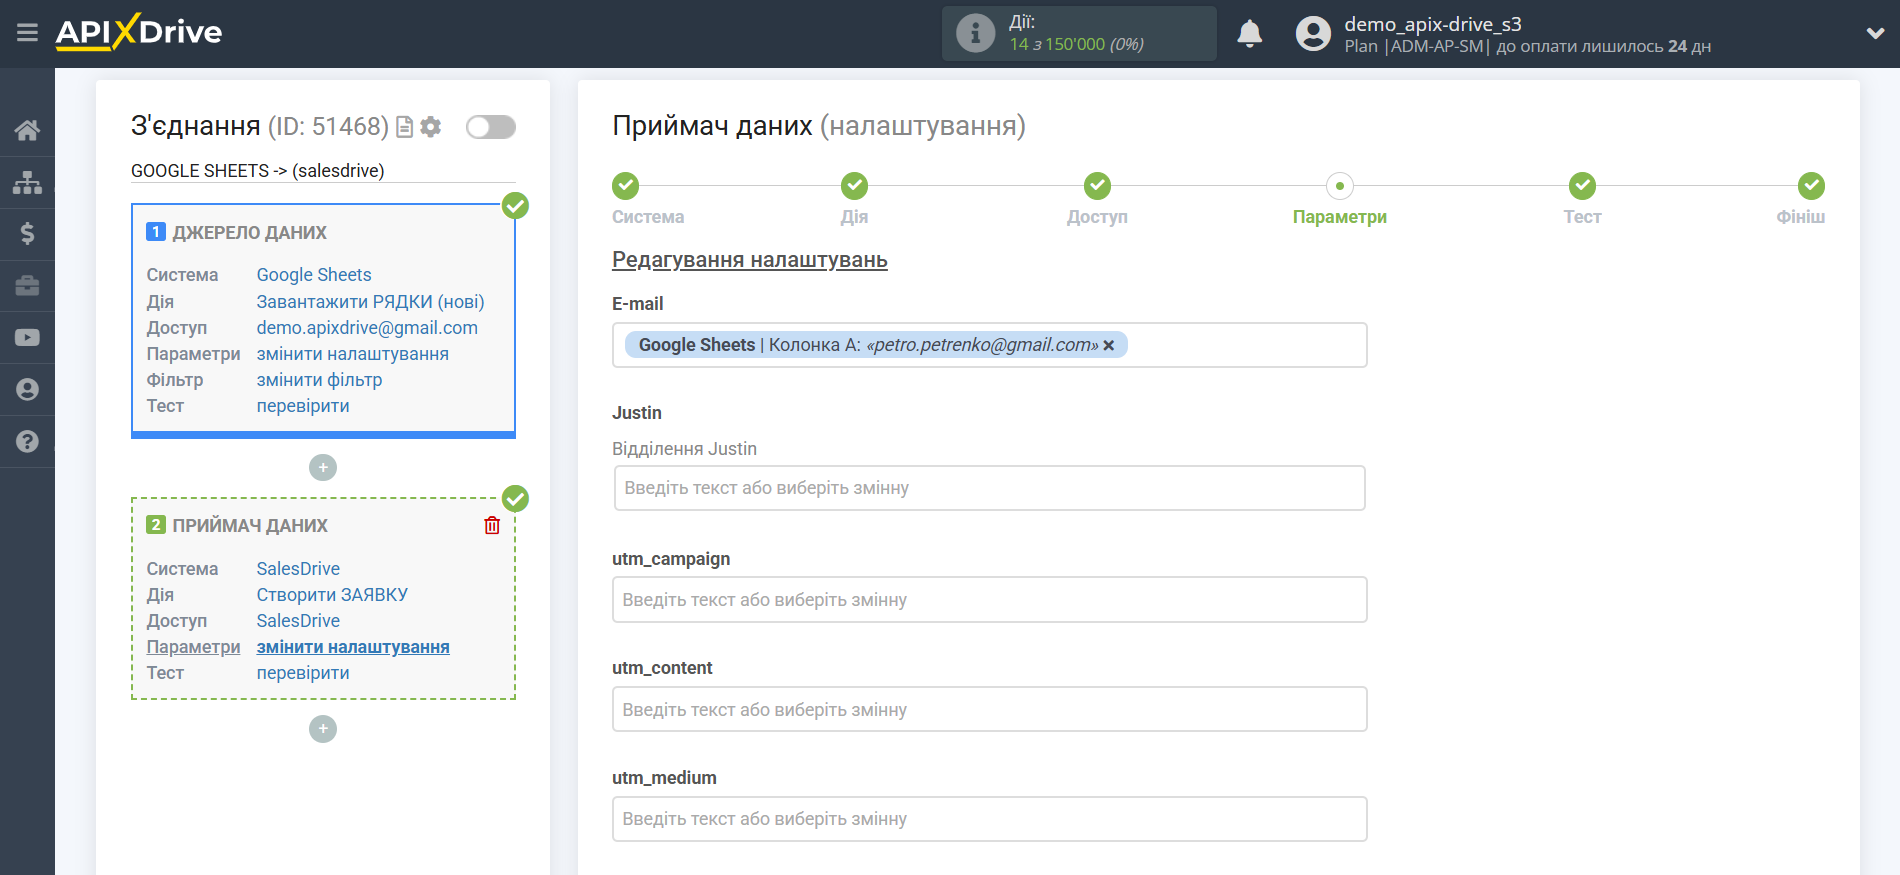Click Редагування налаштувань heading
The width and height of the screenshot is (1900, 875).
(750, 260)
